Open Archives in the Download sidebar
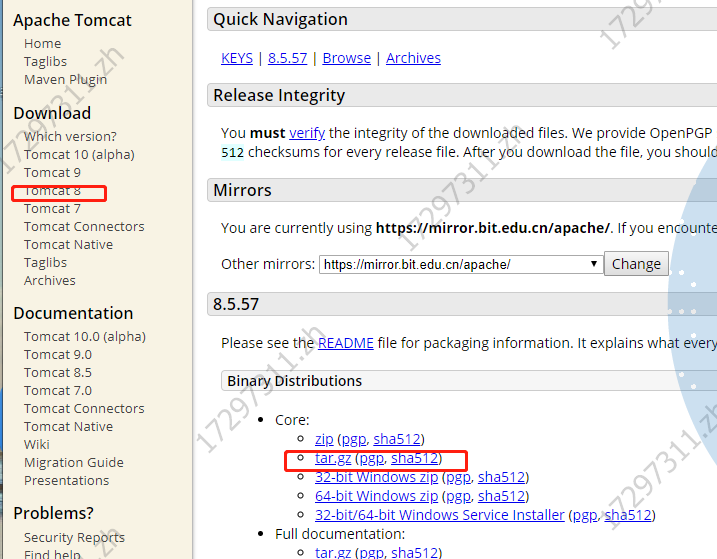The width and height of the screenshot is (717, 559). [x=49, y=280]
